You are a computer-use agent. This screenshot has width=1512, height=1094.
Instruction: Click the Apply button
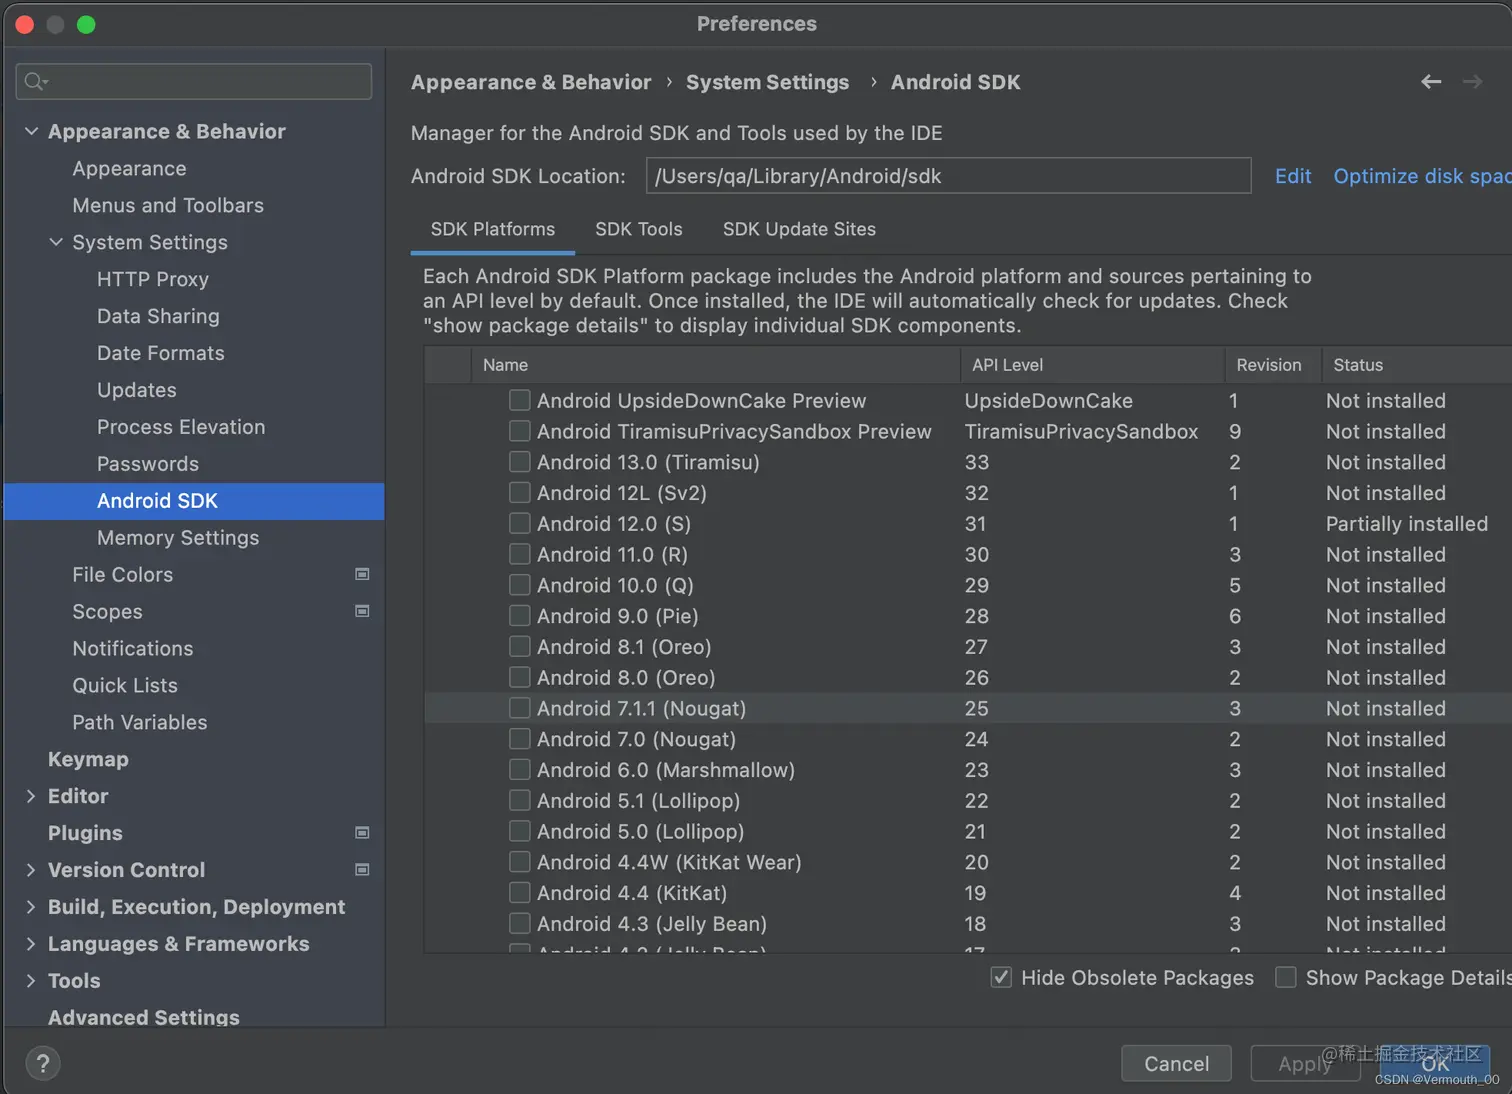[x=1305, y=1064]
